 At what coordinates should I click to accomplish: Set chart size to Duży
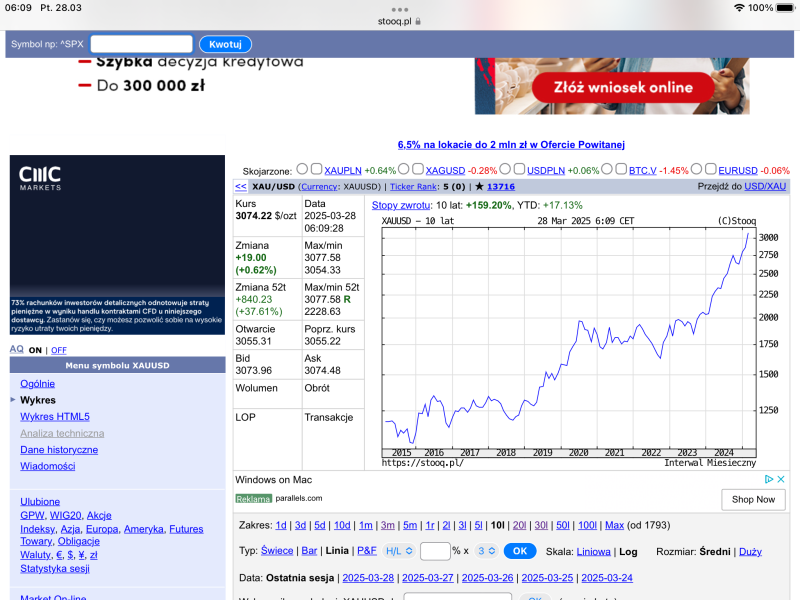[750, 552]
